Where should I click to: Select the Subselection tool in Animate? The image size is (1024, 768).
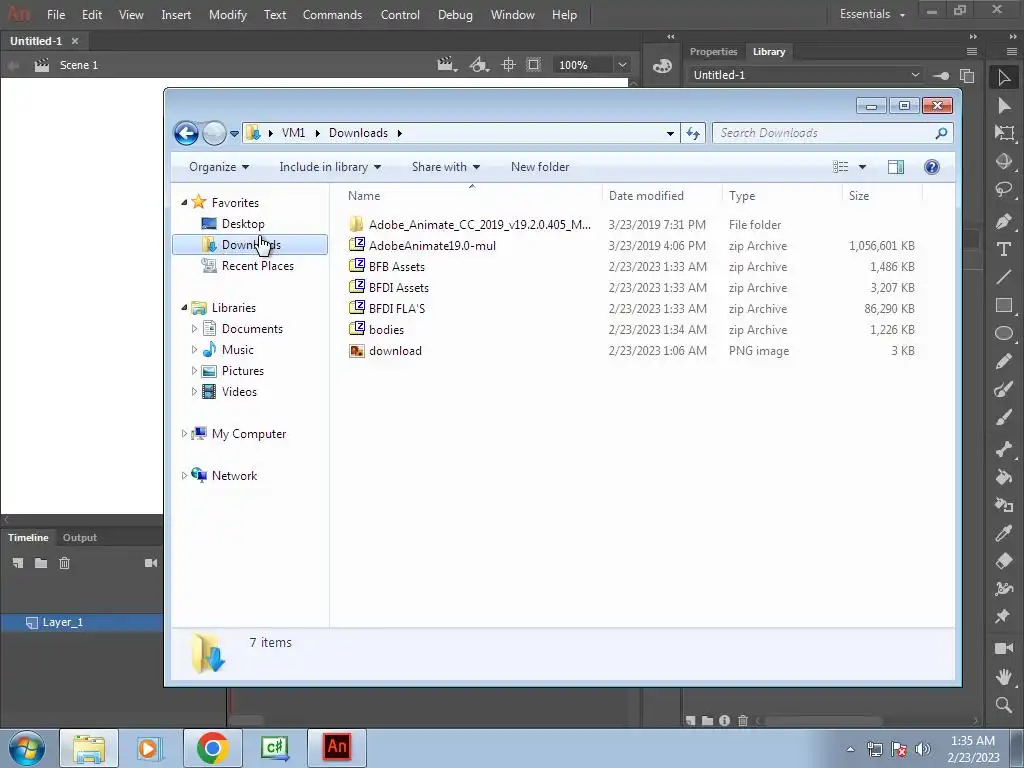coord(1004,106)
